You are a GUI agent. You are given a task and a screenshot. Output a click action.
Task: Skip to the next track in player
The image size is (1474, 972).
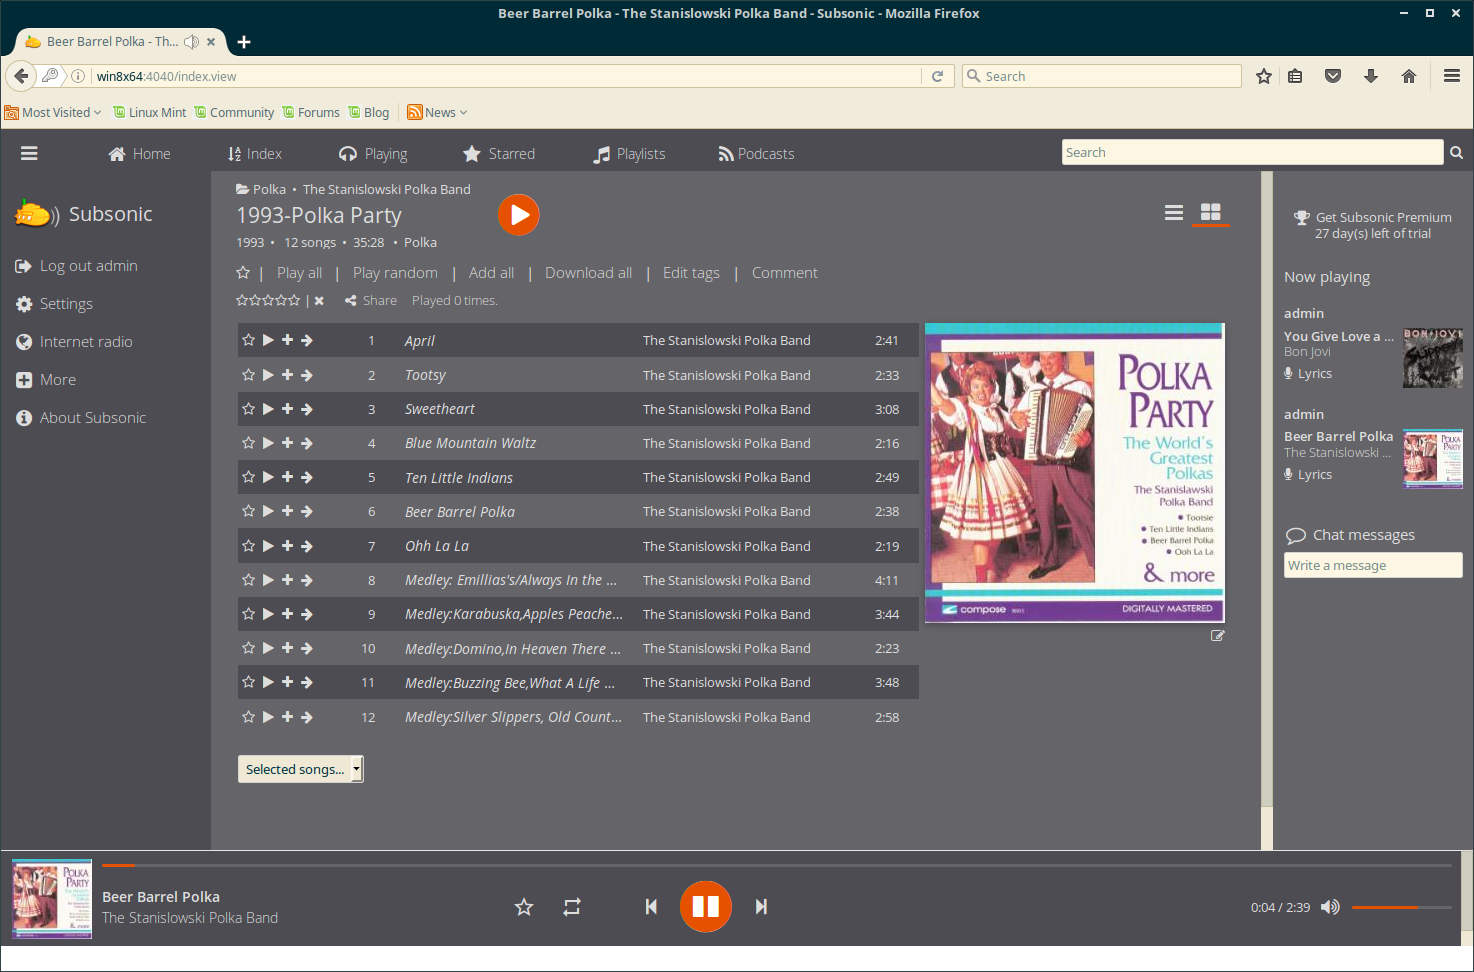tap(761, 906)
